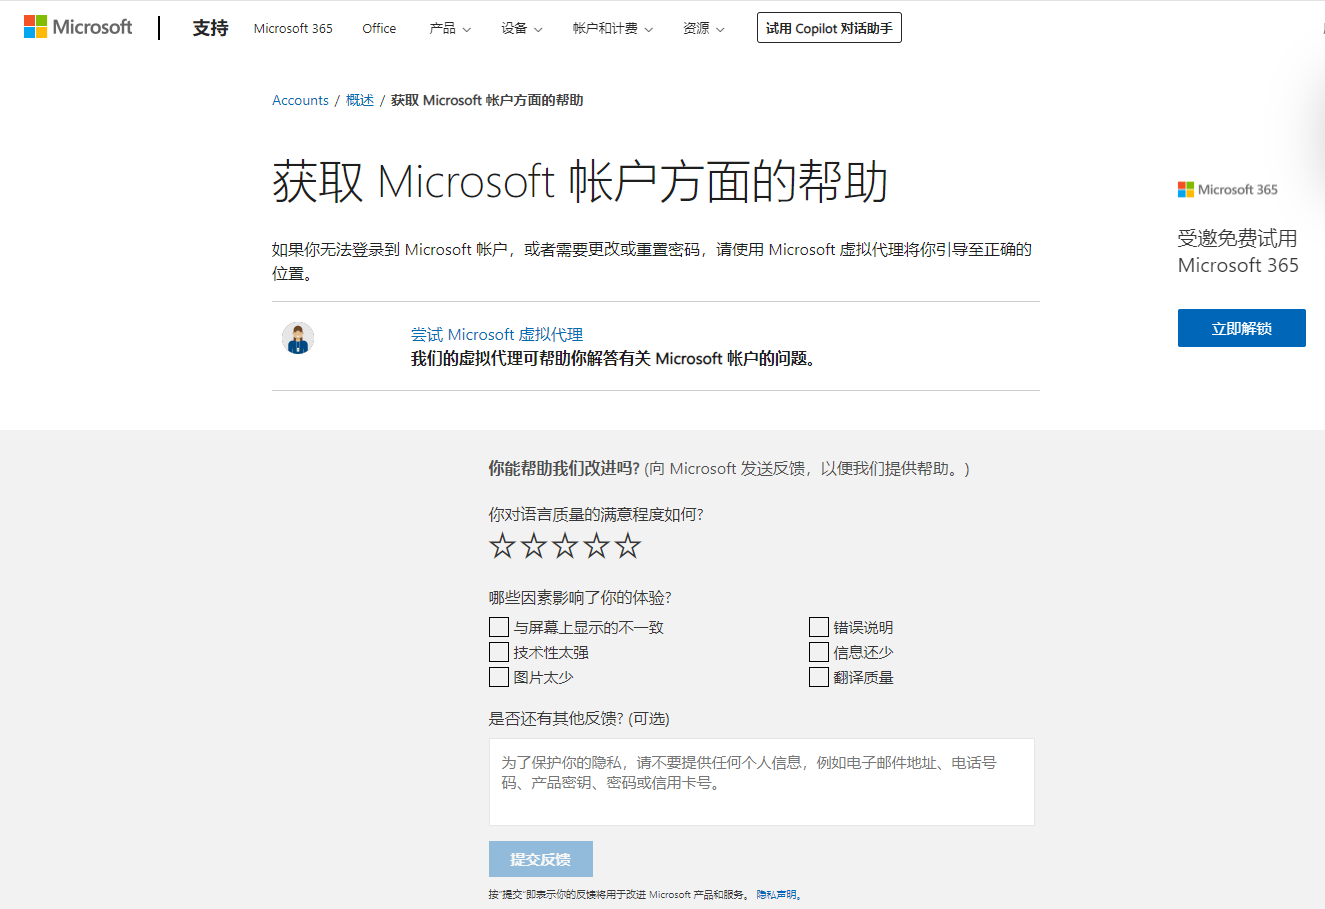Open the Accounts breadcrumb link
Screen dimensions: 1325x909
pos(300,100)
